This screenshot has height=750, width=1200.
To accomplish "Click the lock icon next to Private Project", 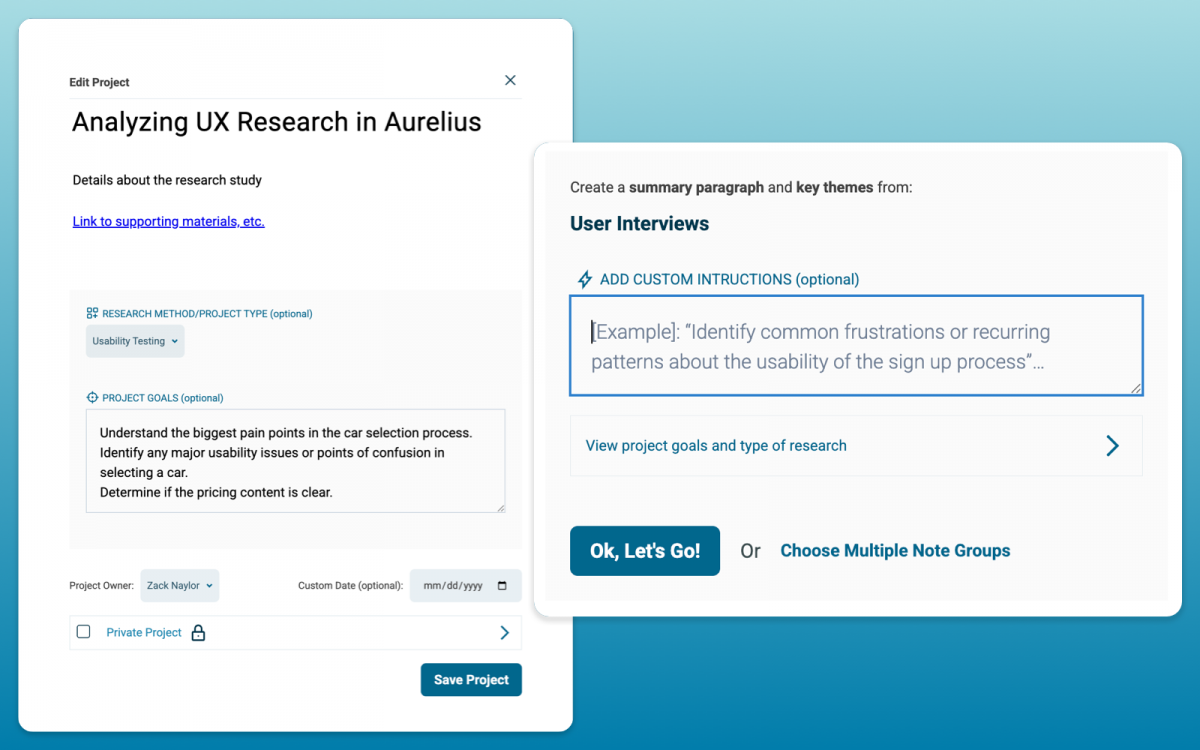I will tap(198, 632).
